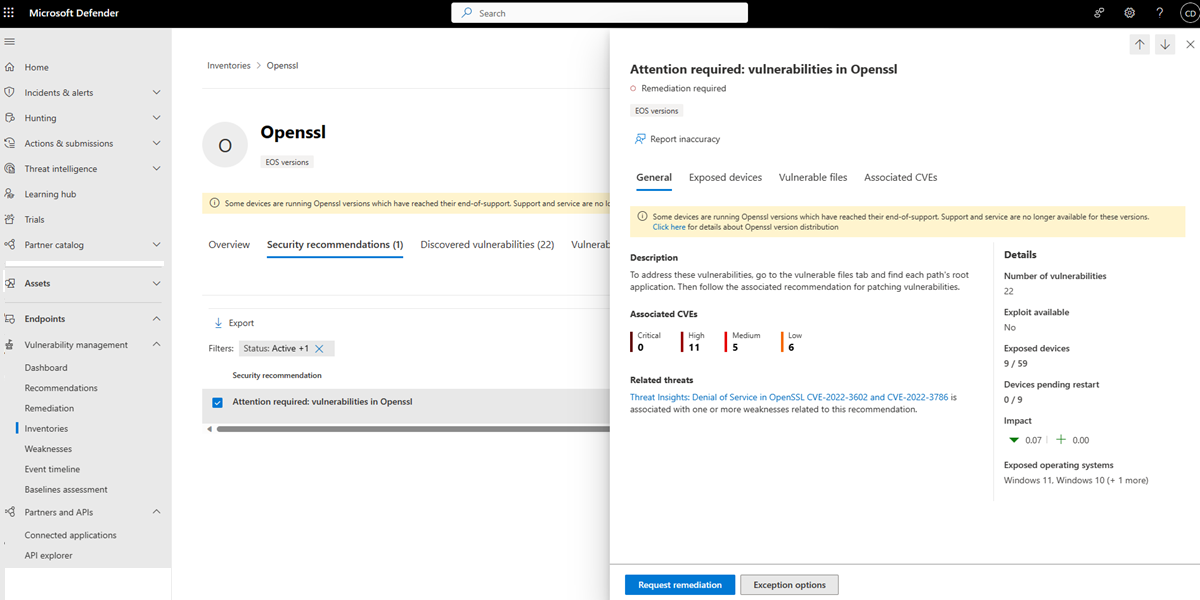Switch to the General tab
Image resolution: width=1200 pixels, height=600 pixels.
(654, 177)
